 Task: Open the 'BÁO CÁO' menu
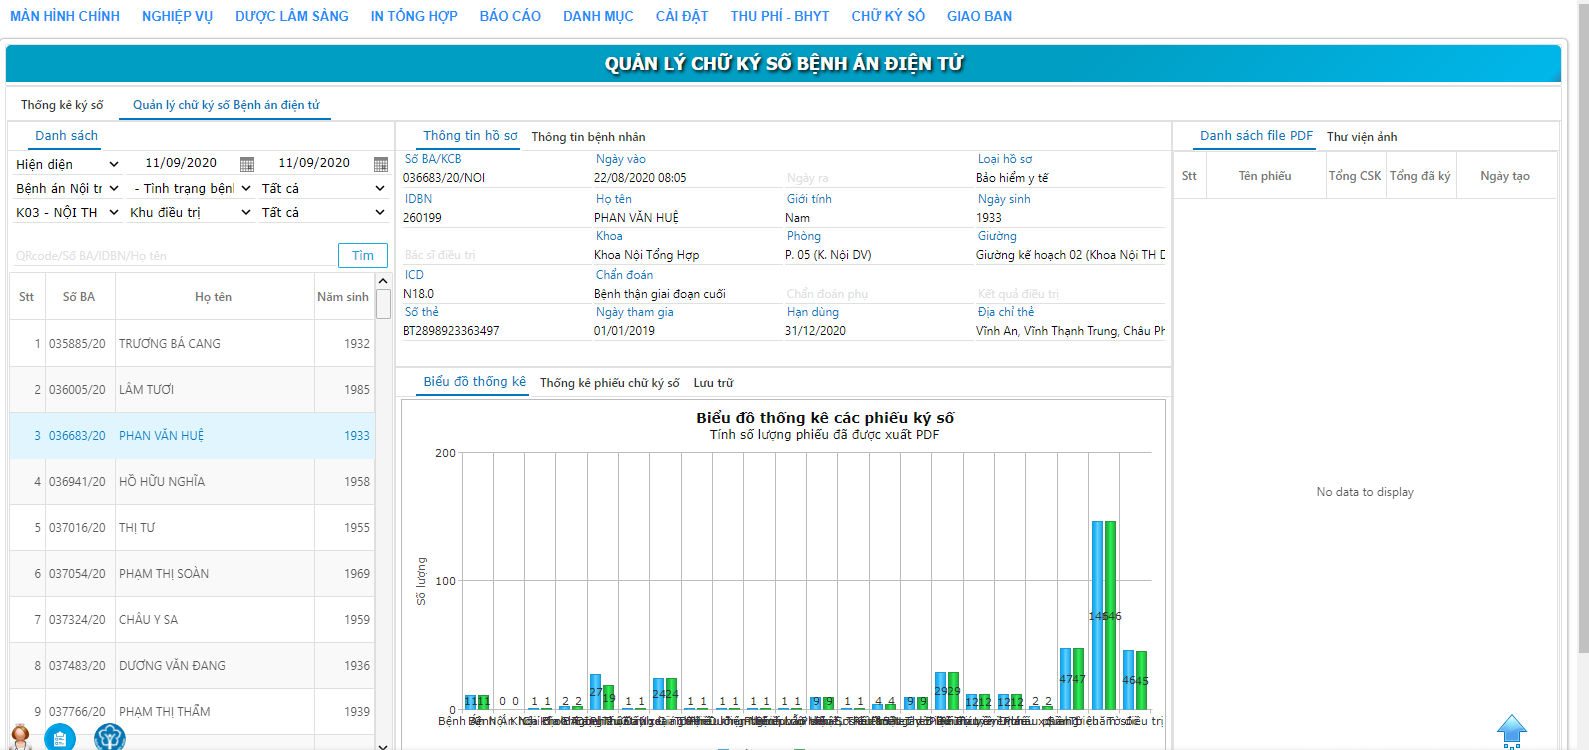coord(510,16)
